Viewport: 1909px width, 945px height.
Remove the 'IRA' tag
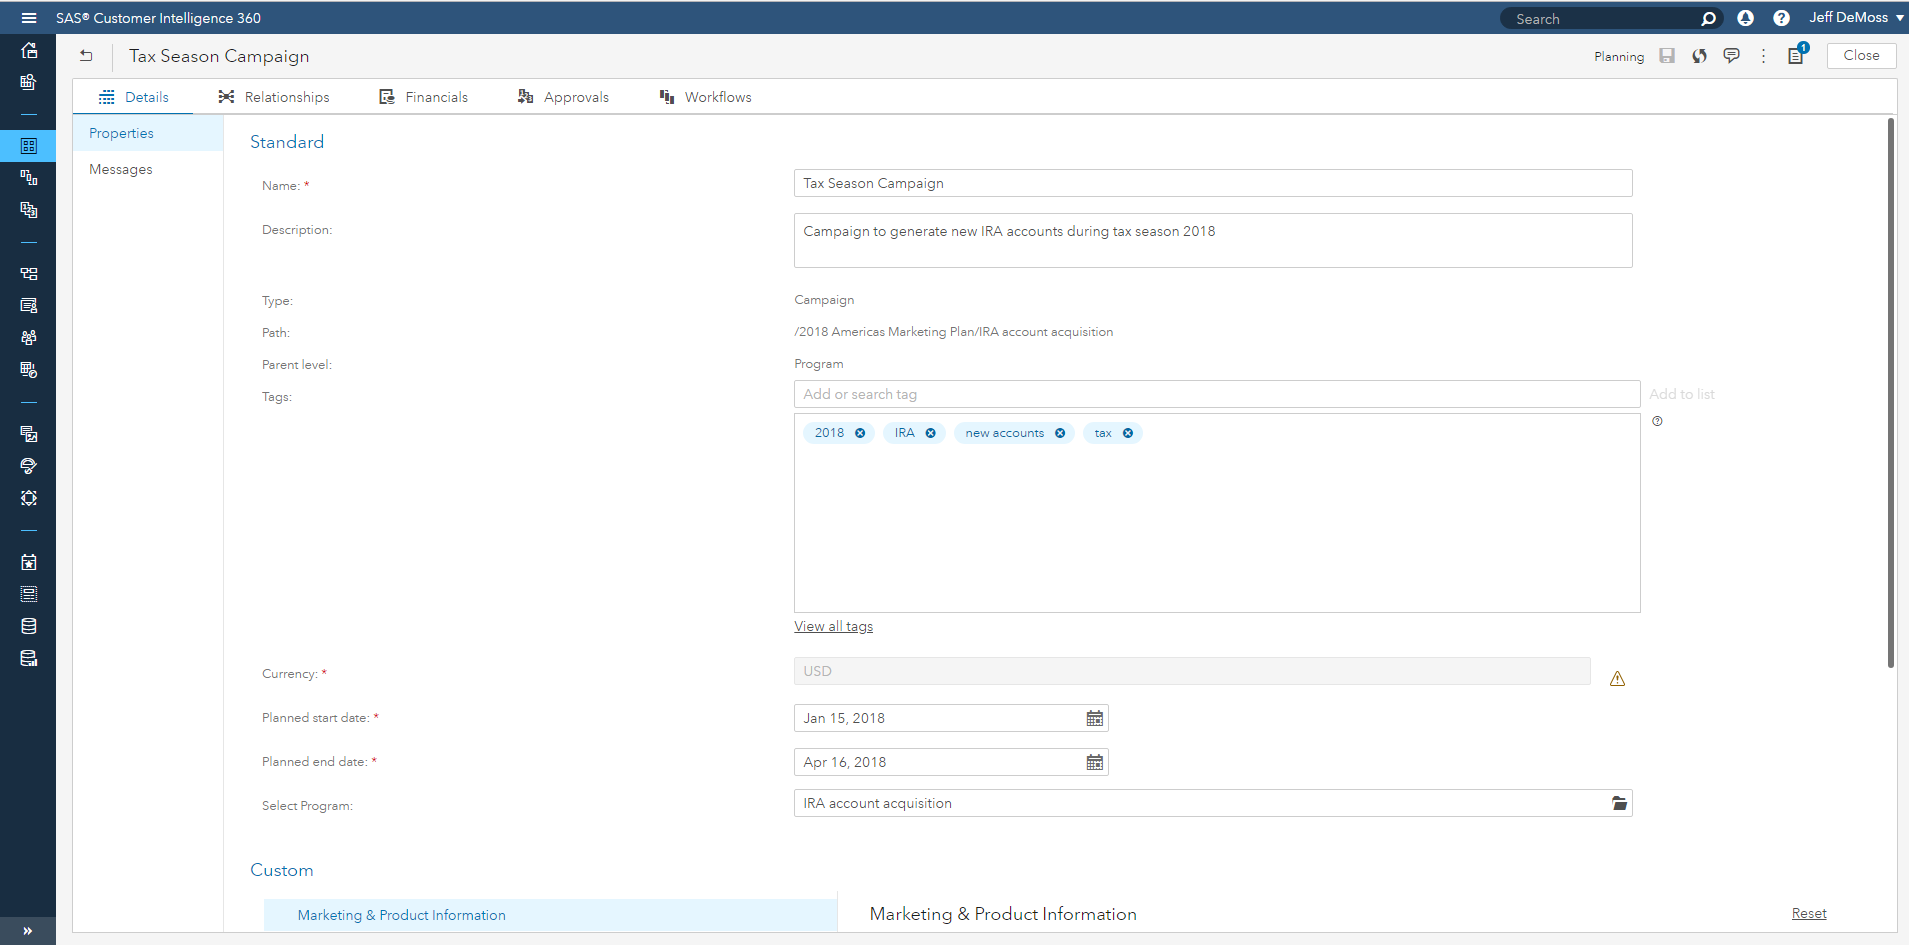[930, 433]
